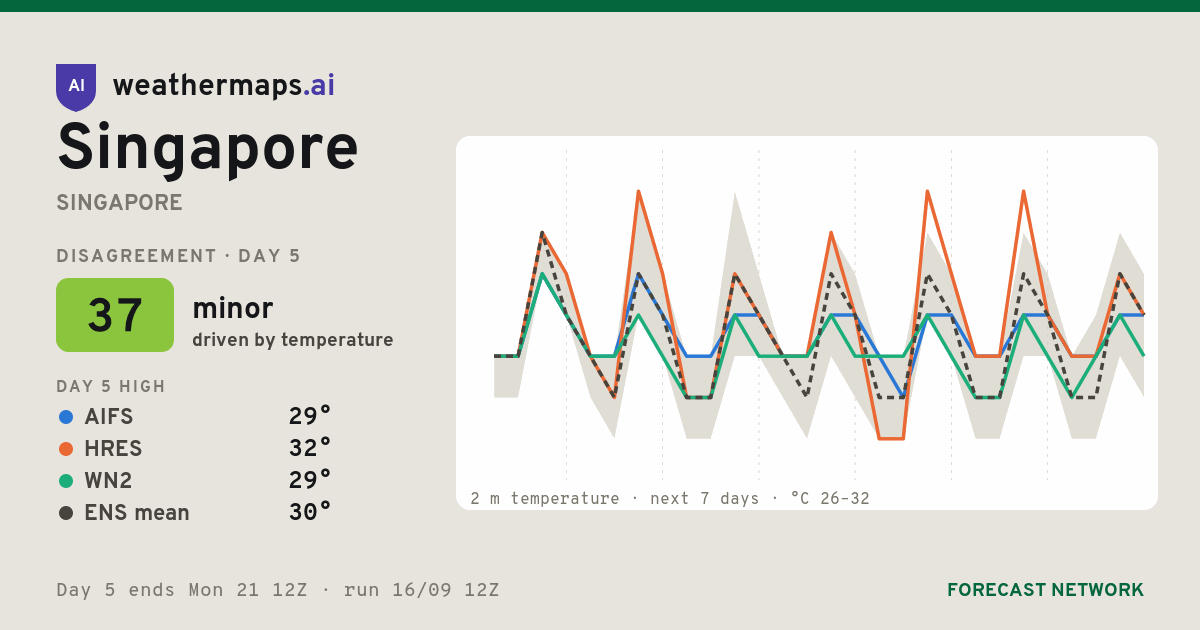
Task: Click the driven by temperature text
Action: pos(293,340)
